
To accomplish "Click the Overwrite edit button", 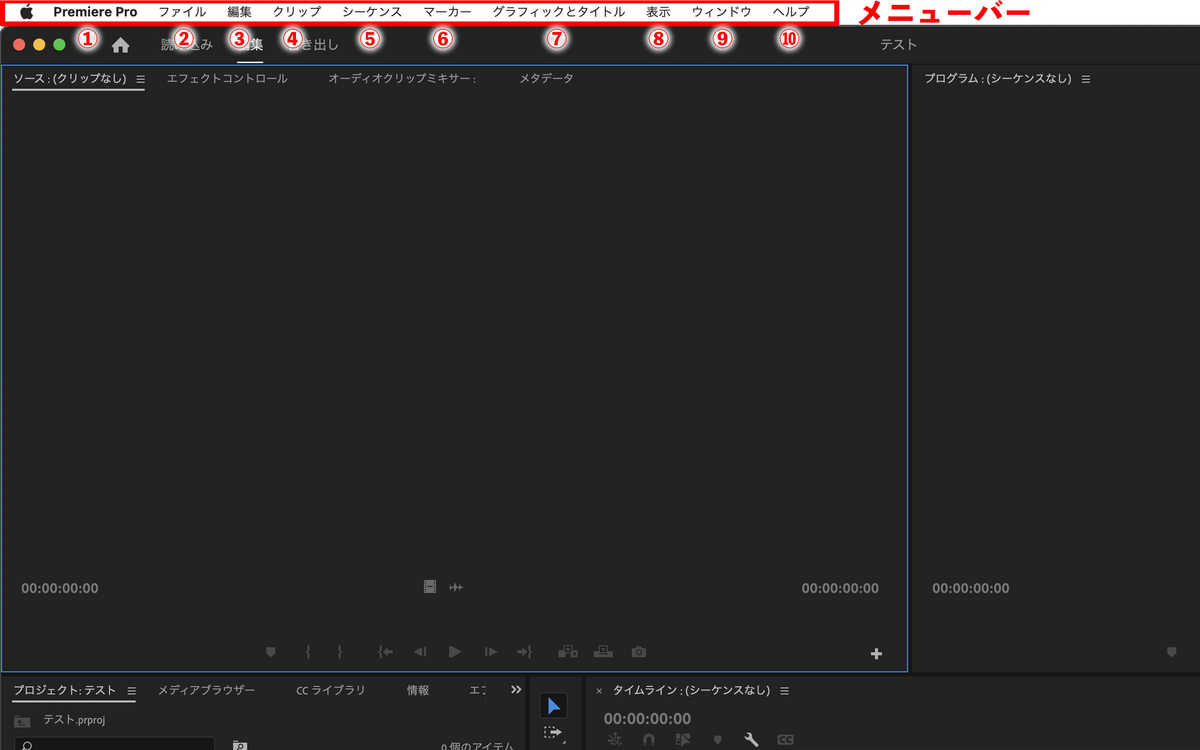I will (x=603, y=652).
